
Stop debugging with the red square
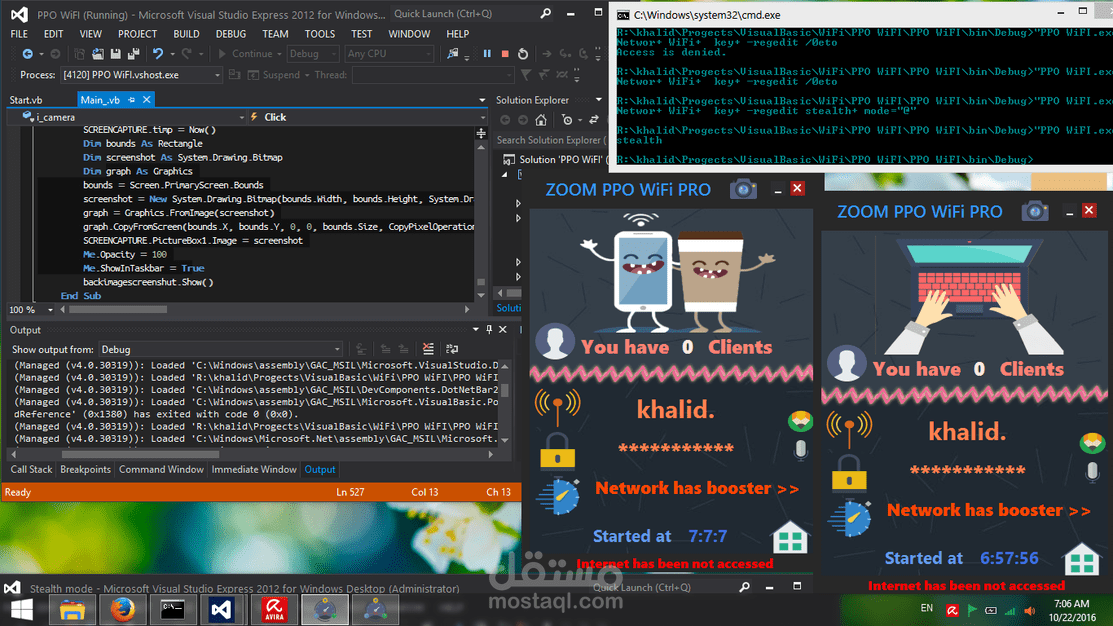coord(505,54)
